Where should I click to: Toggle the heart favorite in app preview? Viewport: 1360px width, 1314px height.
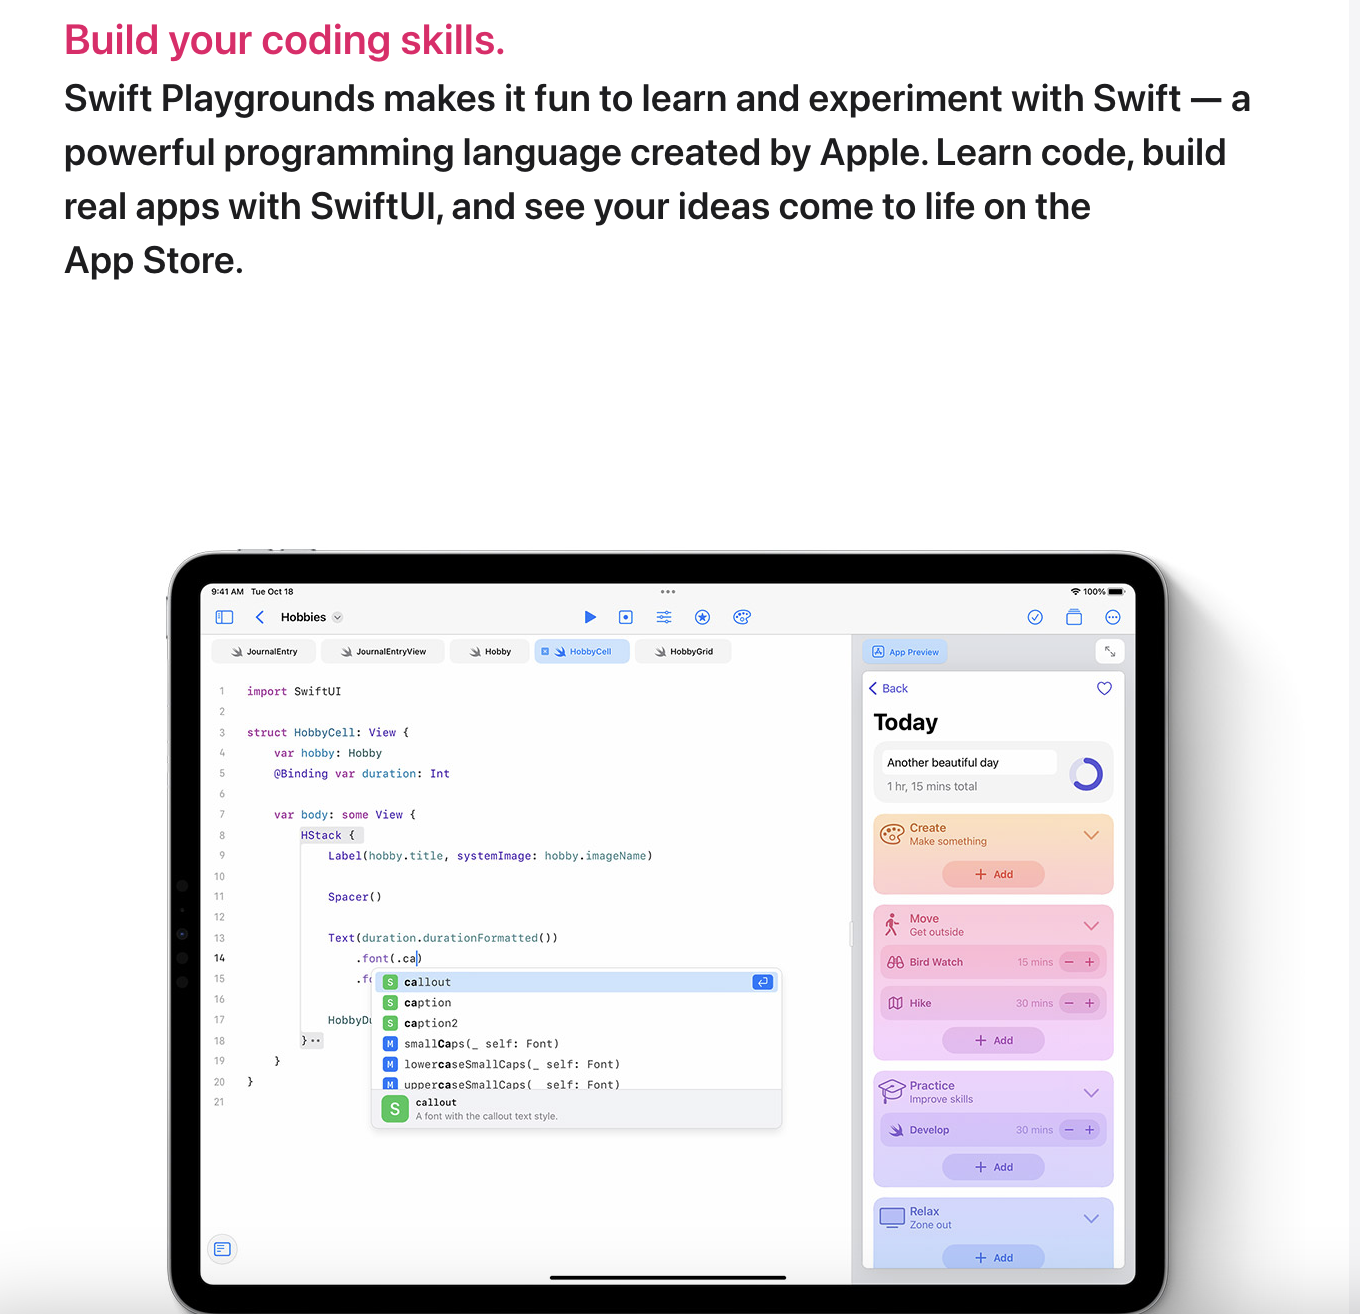[1104, 688]
